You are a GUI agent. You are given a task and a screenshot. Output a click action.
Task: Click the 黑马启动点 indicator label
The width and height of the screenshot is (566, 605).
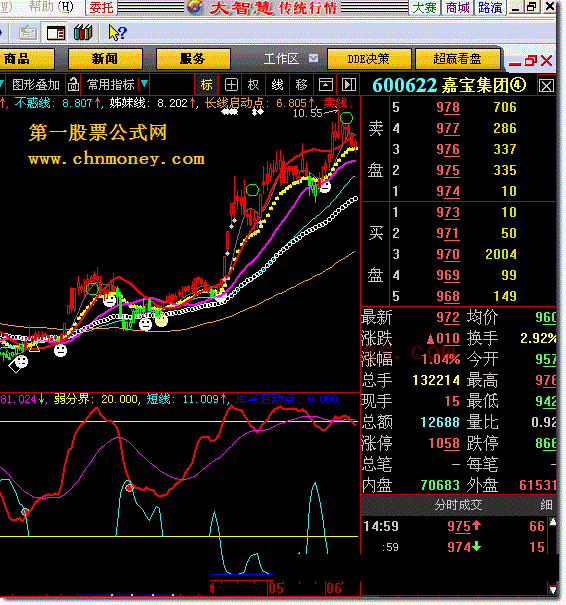[265, 399]
